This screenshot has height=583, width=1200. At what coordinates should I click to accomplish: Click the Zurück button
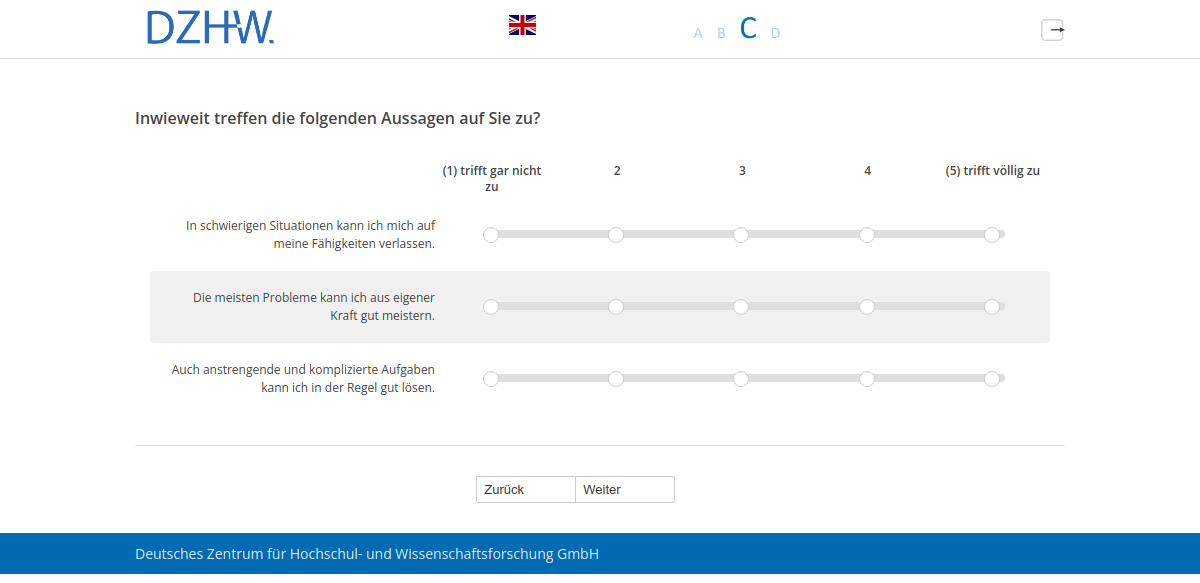(x=524, y=489)
